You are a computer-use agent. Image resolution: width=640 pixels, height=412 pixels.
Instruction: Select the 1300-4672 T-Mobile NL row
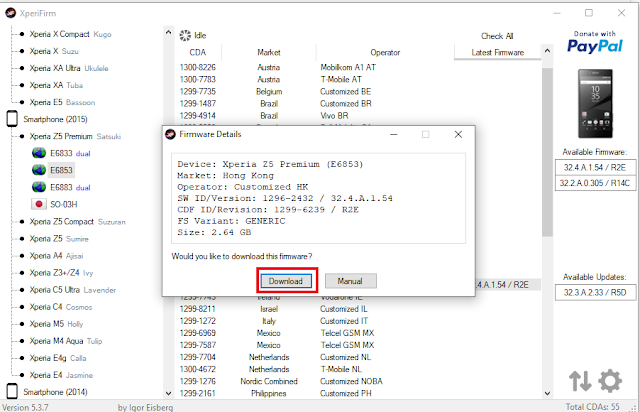point(358,369)
